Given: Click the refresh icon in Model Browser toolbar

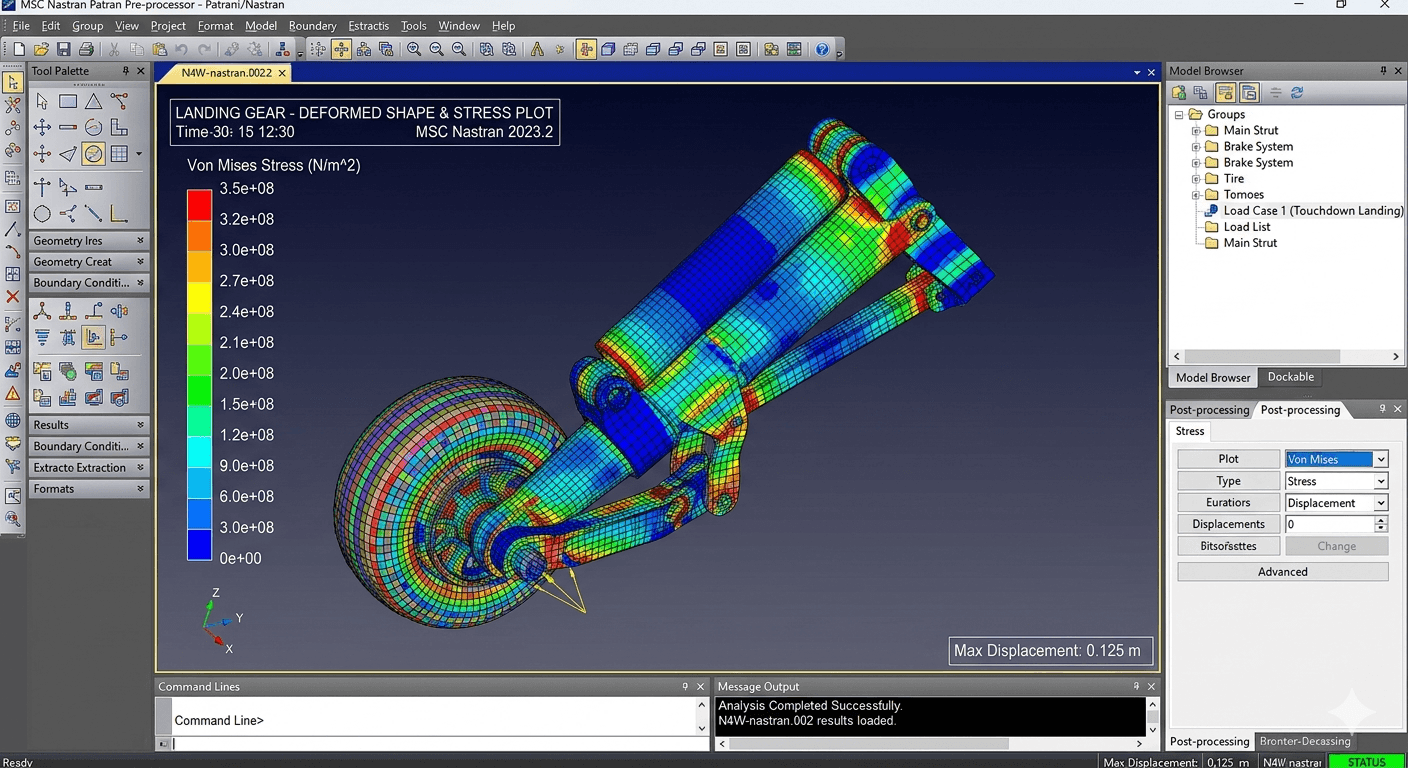Looking at the screenshot, I should coord(1297,93).
